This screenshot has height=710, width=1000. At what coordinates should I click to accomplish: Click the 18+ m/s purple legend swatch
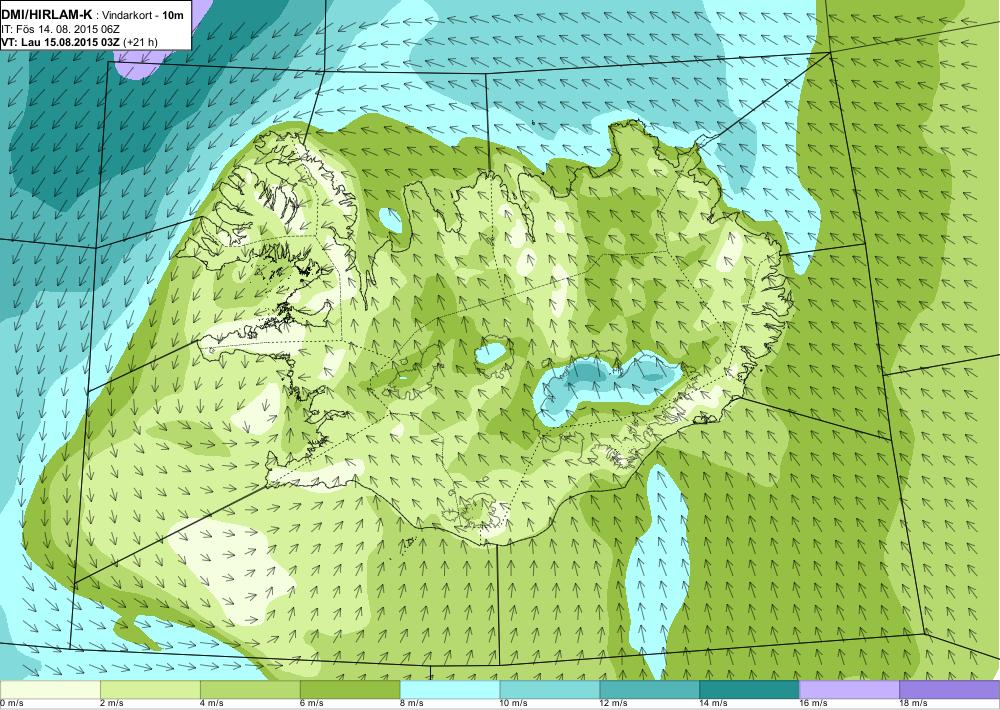click(x=950, y=690)
